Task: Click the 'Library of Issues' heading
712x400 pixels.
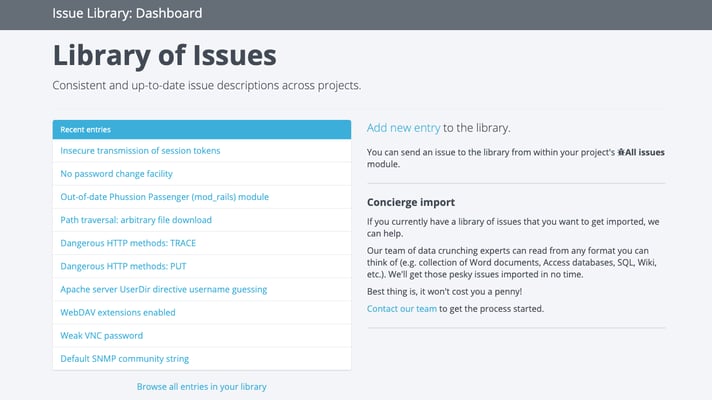Action: pyautogui.click(x=164, y=55)
